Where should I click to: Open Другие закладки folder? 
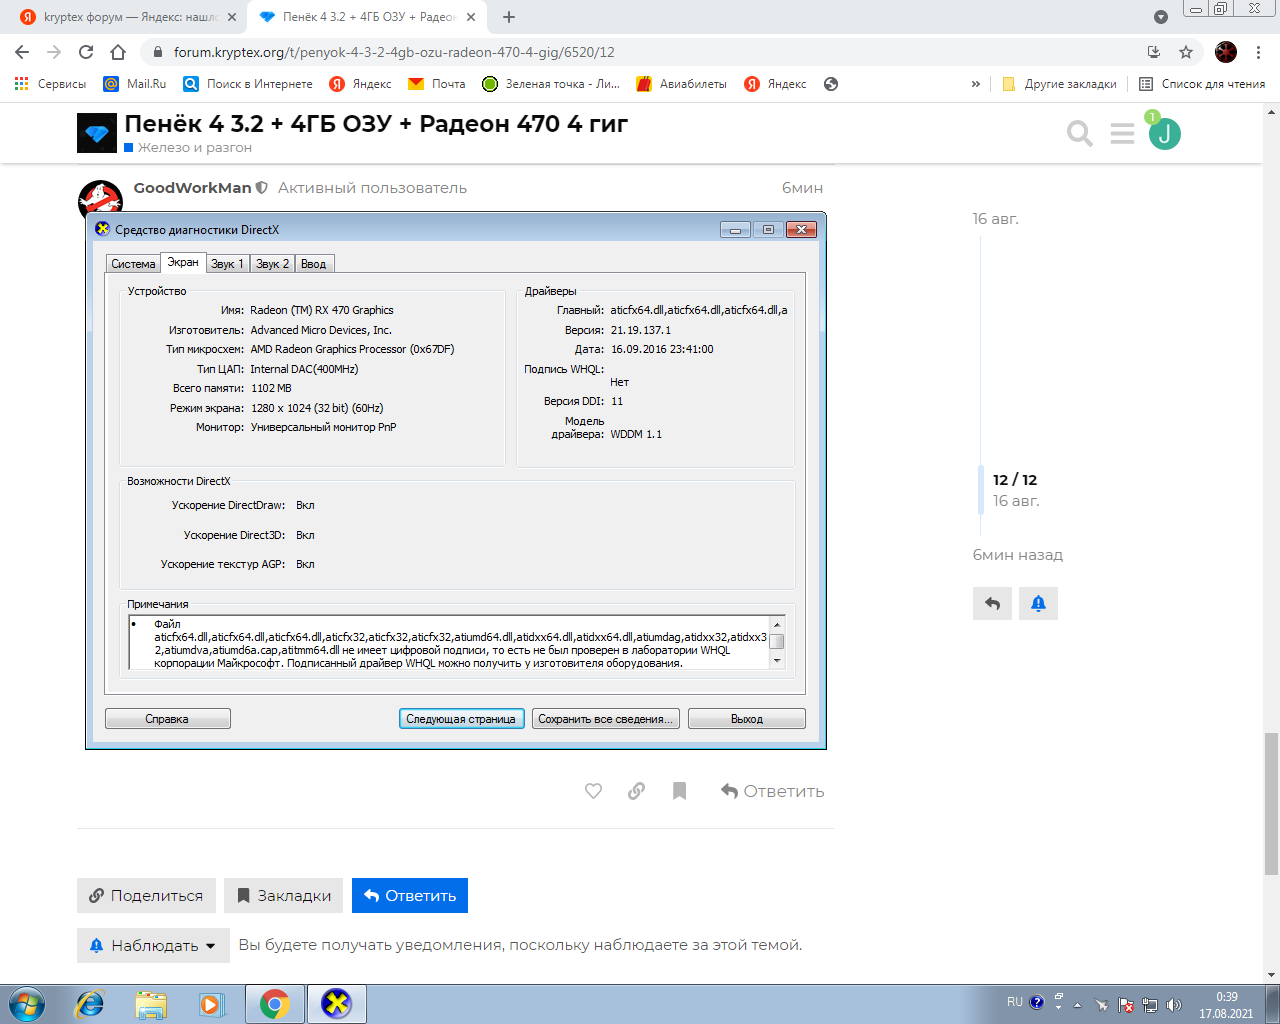(1059, 84)
